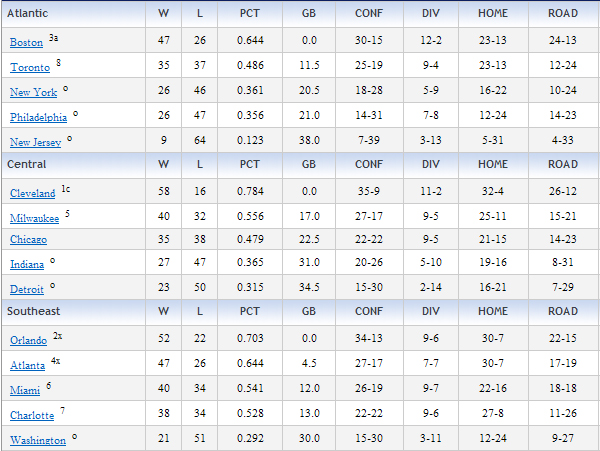This screenshot has width=600, height=451.
Task: Open the Indiana team link
Action: [x=27, y=265]
